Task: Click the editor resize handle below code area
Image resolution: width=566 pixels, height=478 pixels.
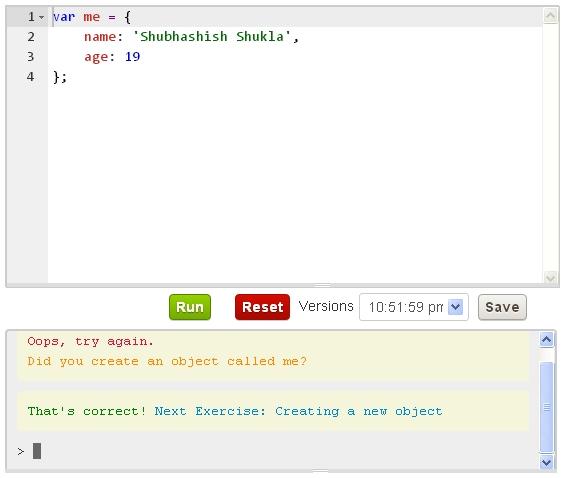Action: tap(322, 285)
